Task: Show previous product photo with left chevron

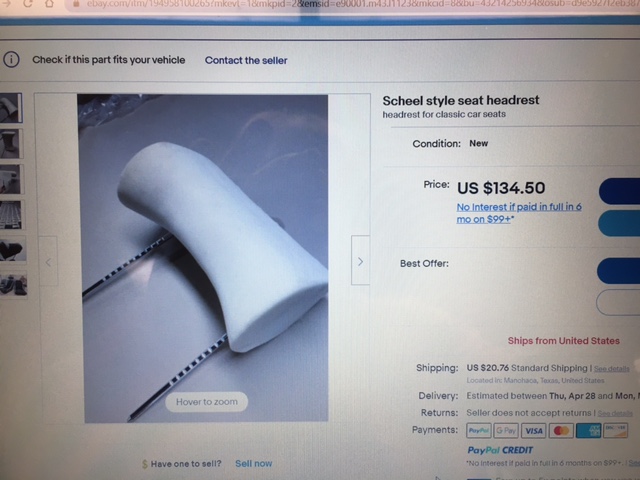Action: point(48,261)
